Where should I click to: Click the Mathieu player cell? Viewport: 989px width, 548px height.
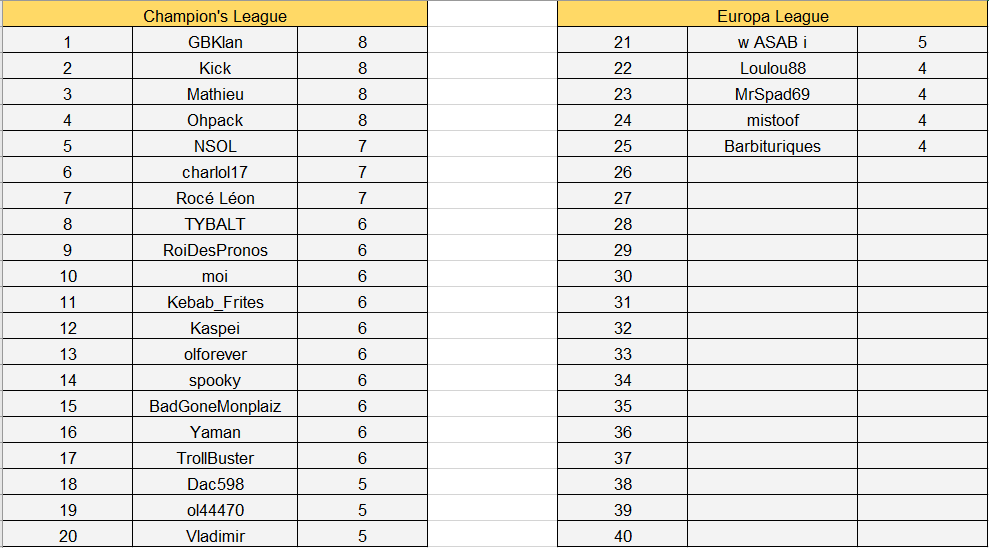[215, 94]
